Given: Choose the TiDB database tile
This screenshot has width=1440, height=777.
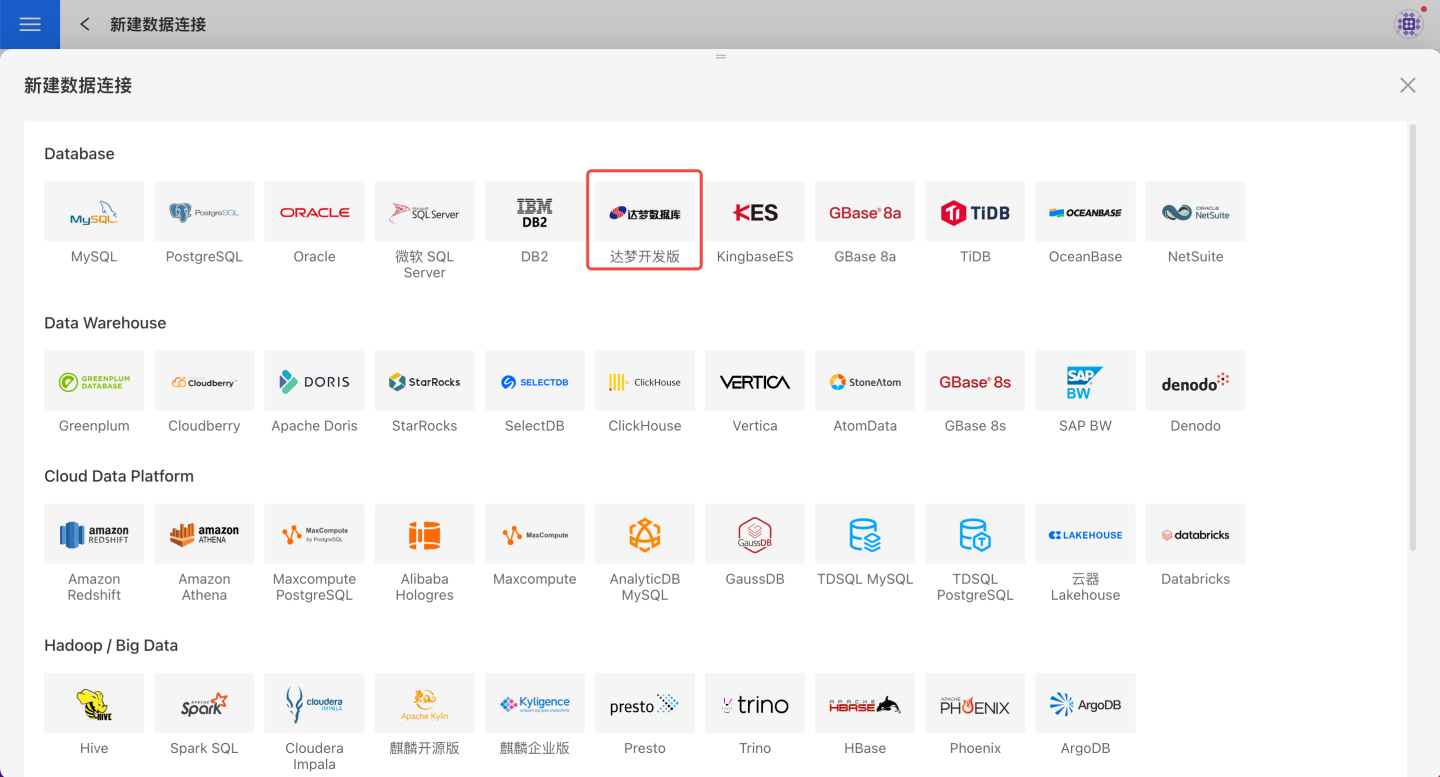Looking at the screenshot, I should click(x=975, y=212).
